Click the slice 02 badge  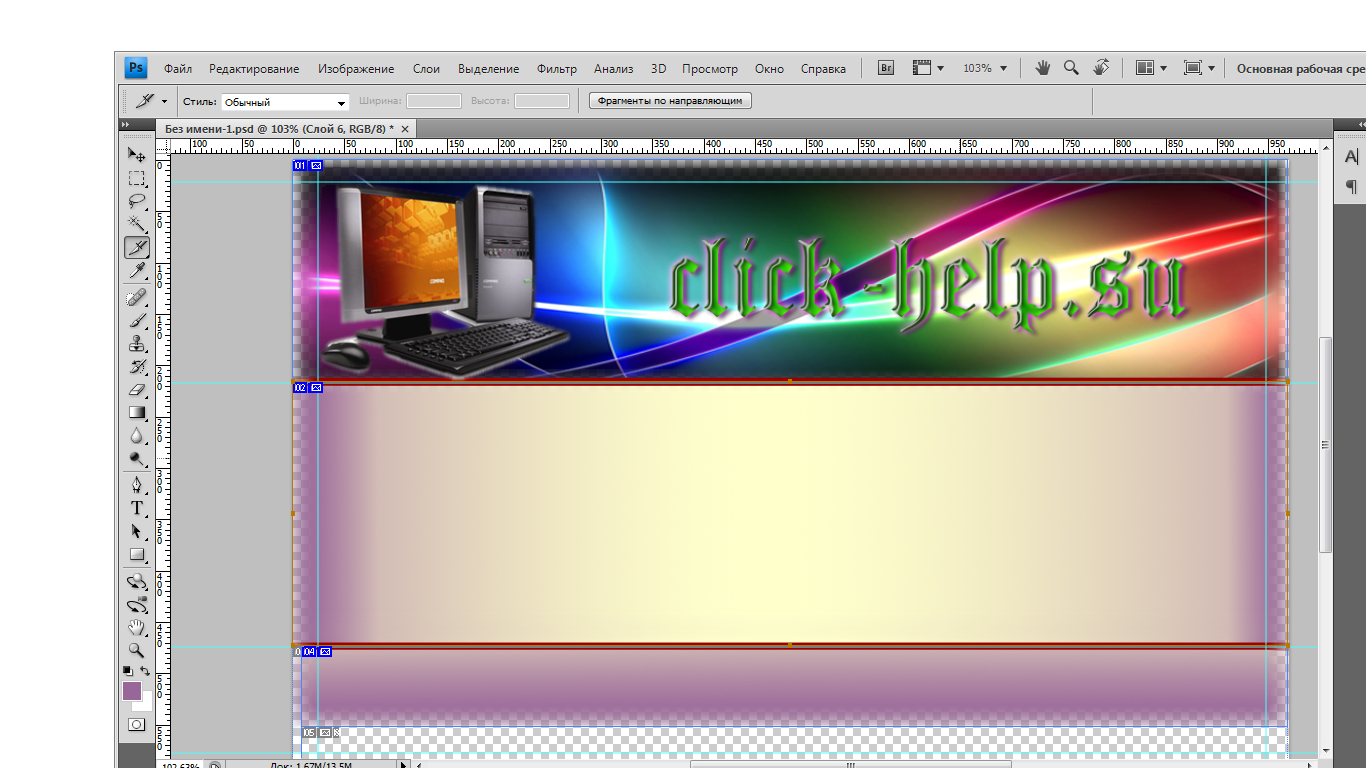pos(300,387)
